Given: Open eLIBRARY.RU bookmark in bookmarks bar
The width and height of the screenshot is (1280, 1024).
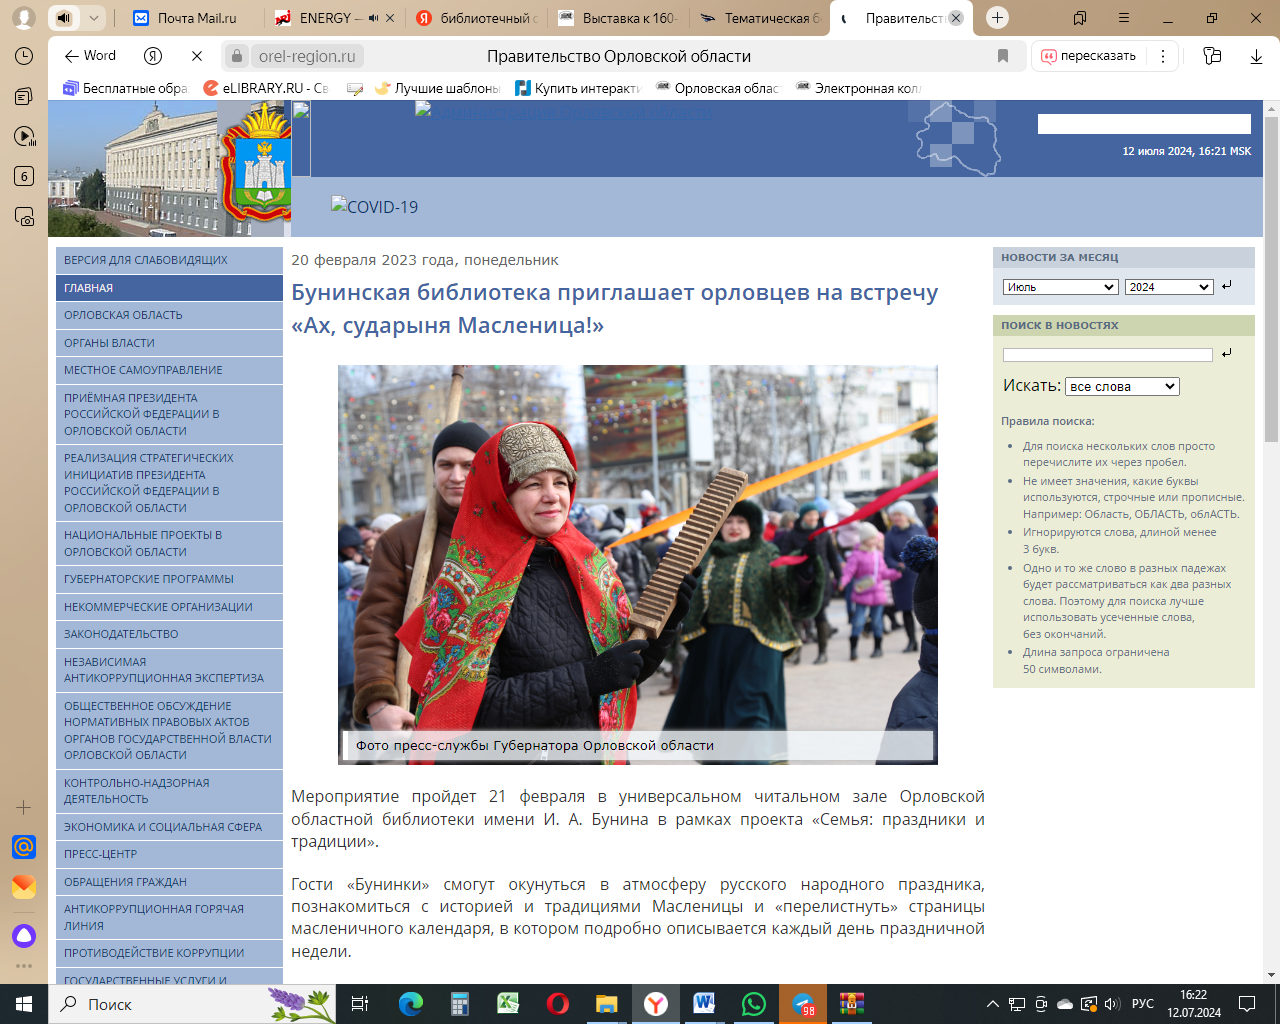Looking at the screenshot, I should point(266,88).
